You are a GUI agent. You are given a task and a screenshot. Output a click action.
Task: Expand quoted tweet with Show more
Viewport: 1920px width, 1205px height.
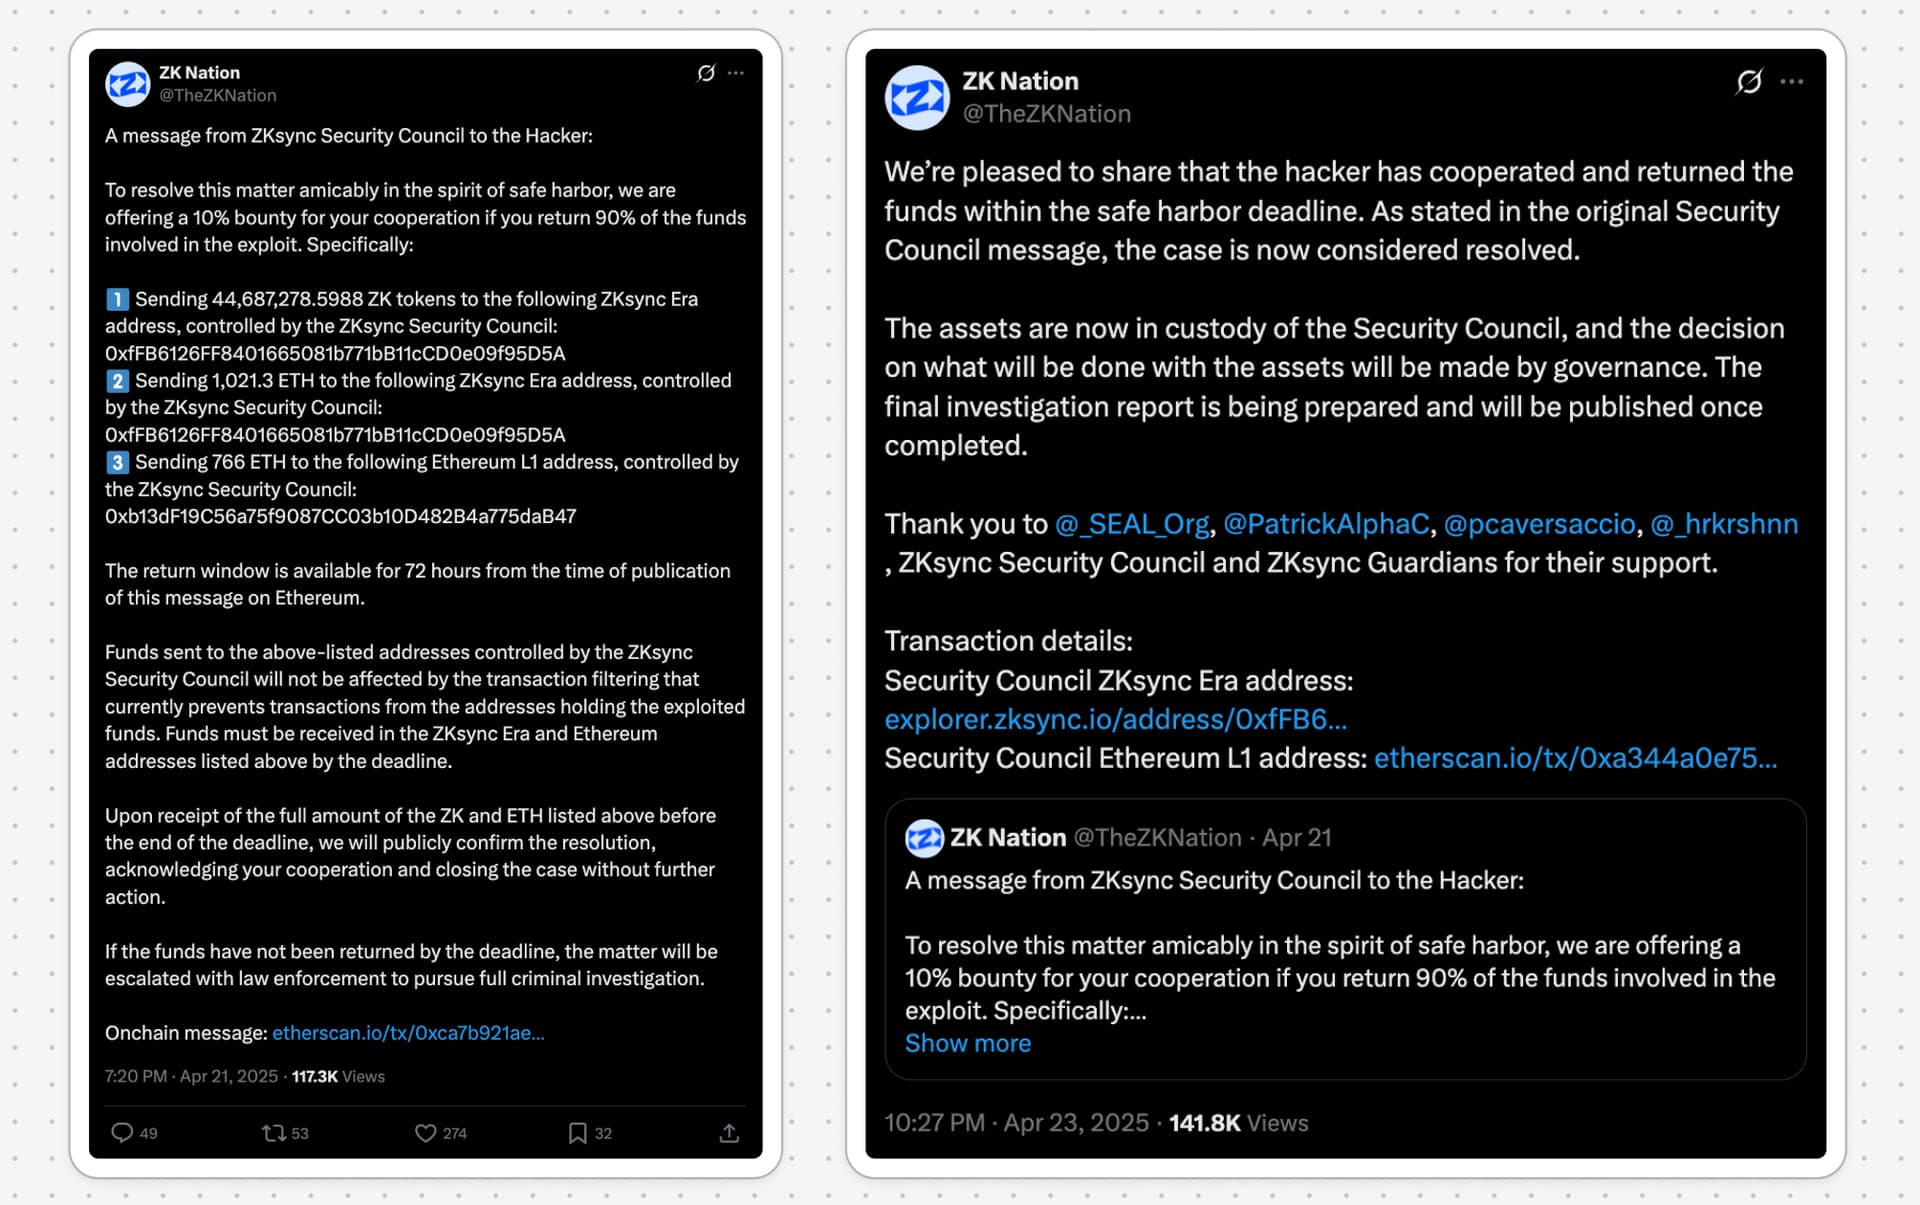pos(967,1043)
